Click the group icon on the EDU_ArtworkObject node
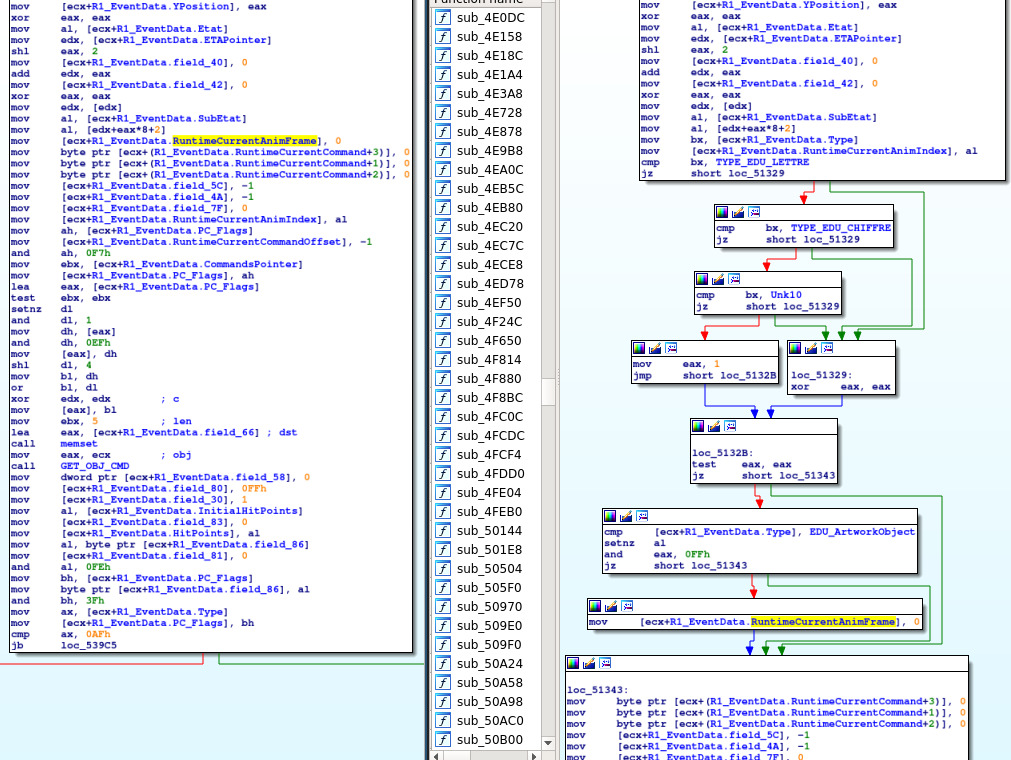This screenshot has width=1011, height=760. (642, 516)
